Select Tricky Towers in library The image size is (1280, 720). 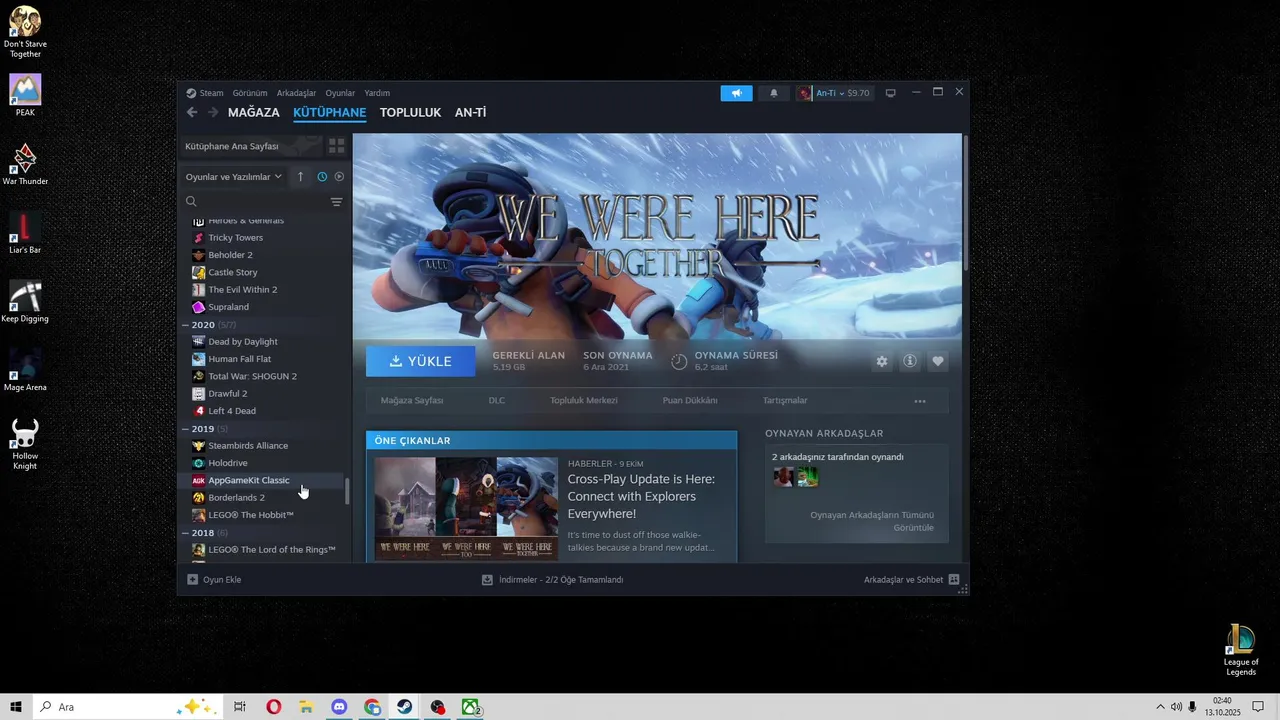click(236, 238)
